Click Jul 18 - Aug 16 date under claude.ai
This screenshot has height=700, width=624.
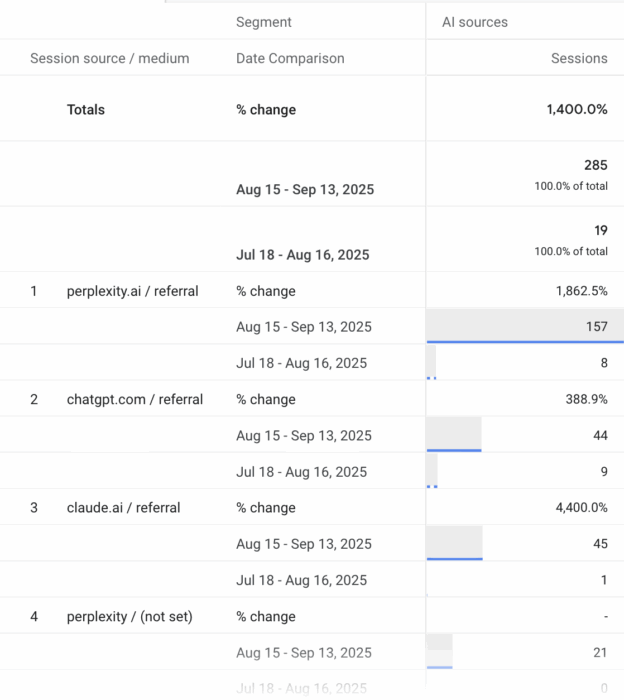[301, 580]
